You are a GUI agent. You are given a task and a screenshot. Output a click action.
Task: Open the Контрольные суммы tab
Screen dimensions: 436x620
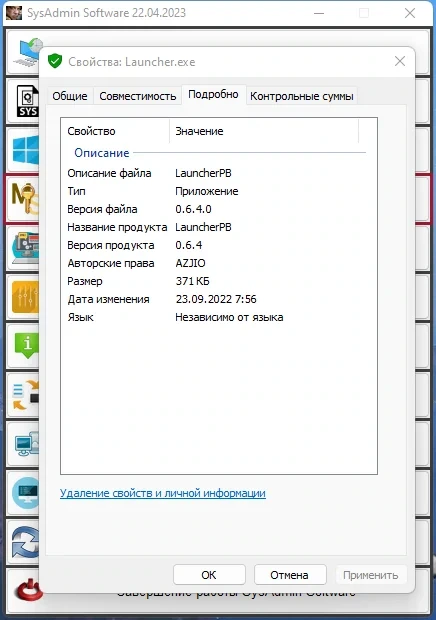coord(302,96)
